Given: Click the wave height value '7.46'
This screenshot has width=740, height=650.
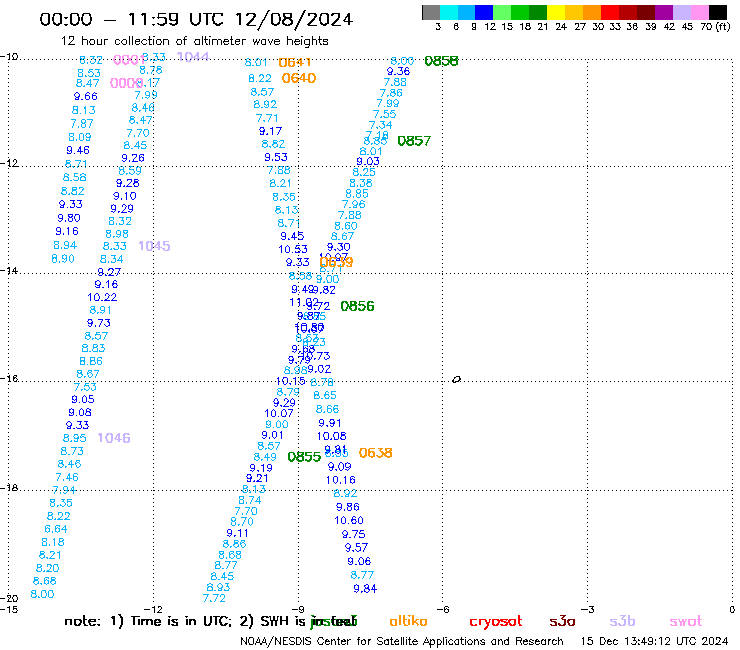Looking at the screenshot, I should pyautogui.click(x=67, y=477).
